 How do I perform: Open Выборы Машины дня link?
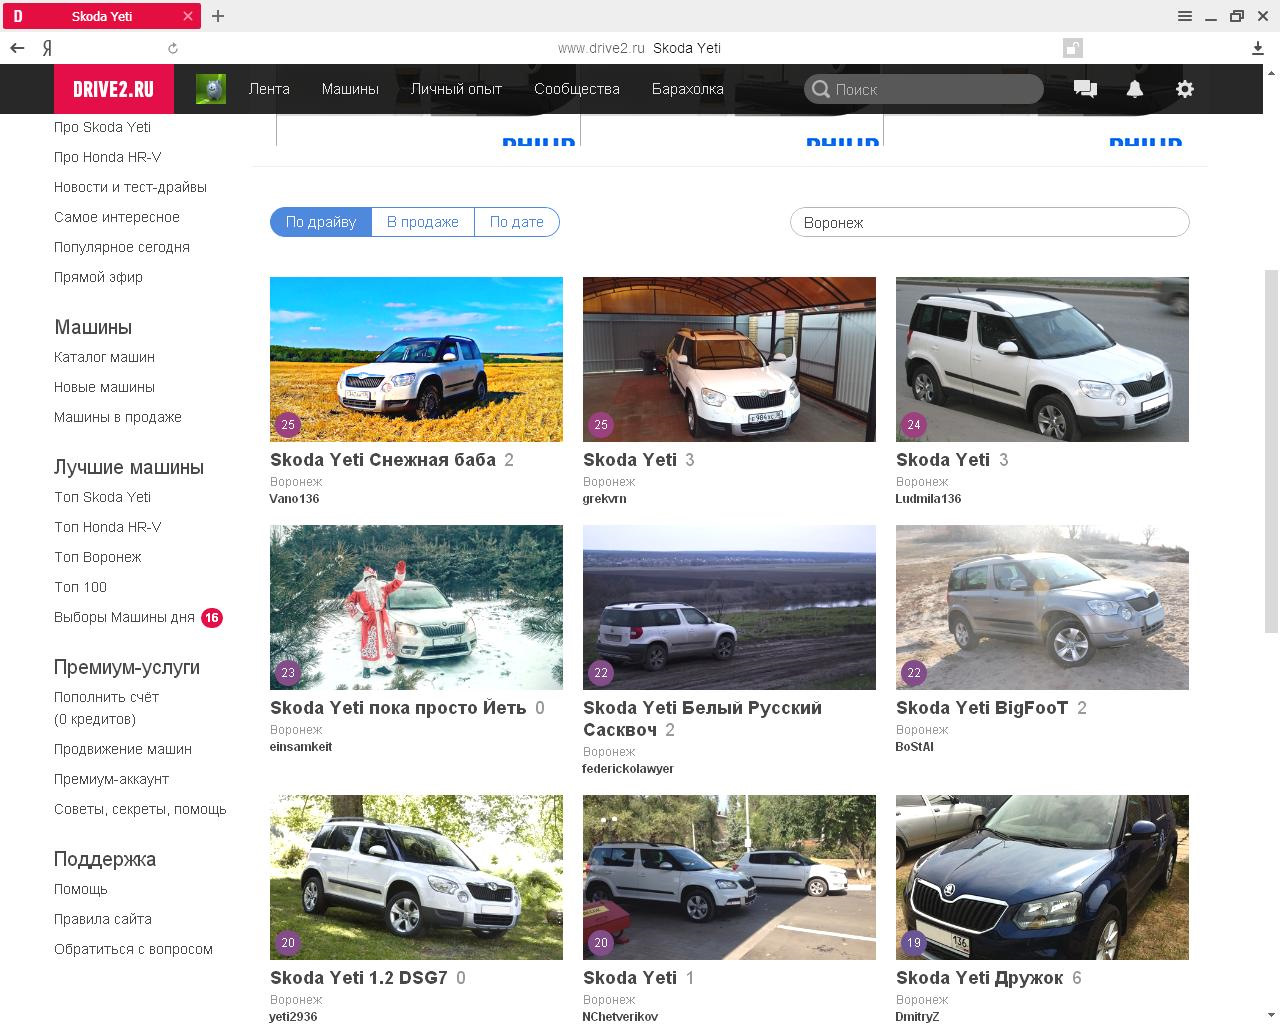(x=124, y=617)
